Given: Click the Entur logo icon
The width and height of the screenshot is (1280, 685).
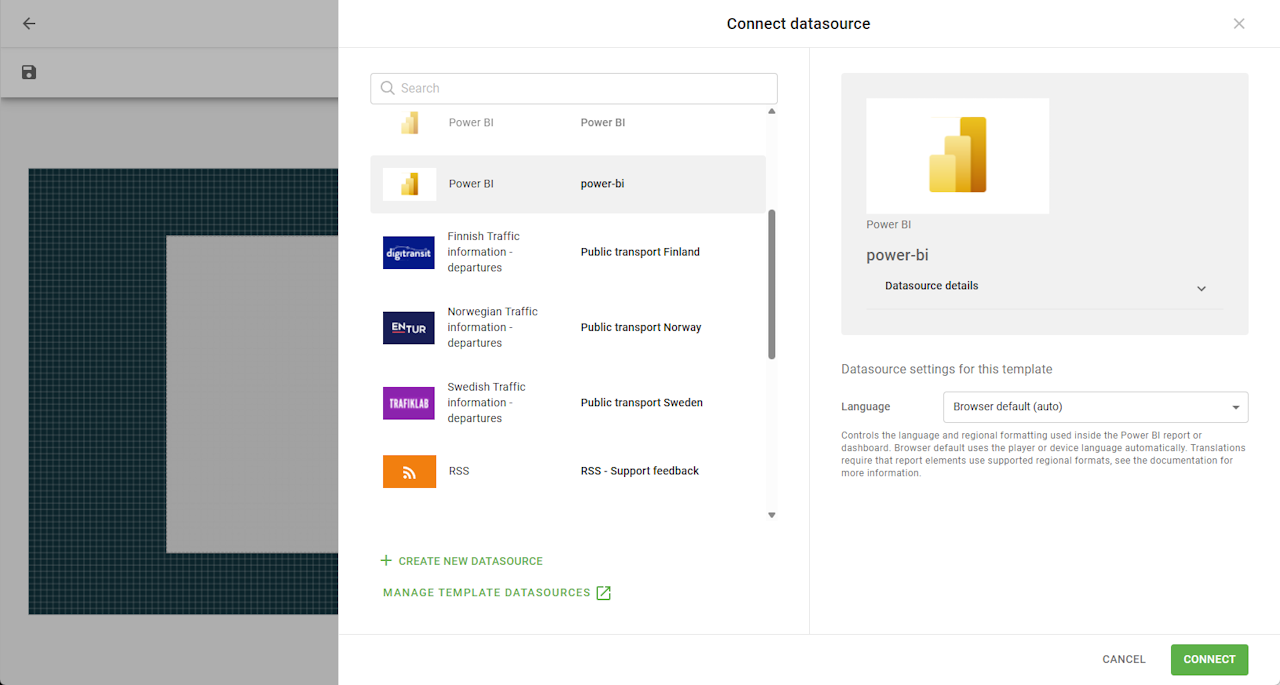Looking at the screenshot, I should pyautogui.click(x=409, y=327).
